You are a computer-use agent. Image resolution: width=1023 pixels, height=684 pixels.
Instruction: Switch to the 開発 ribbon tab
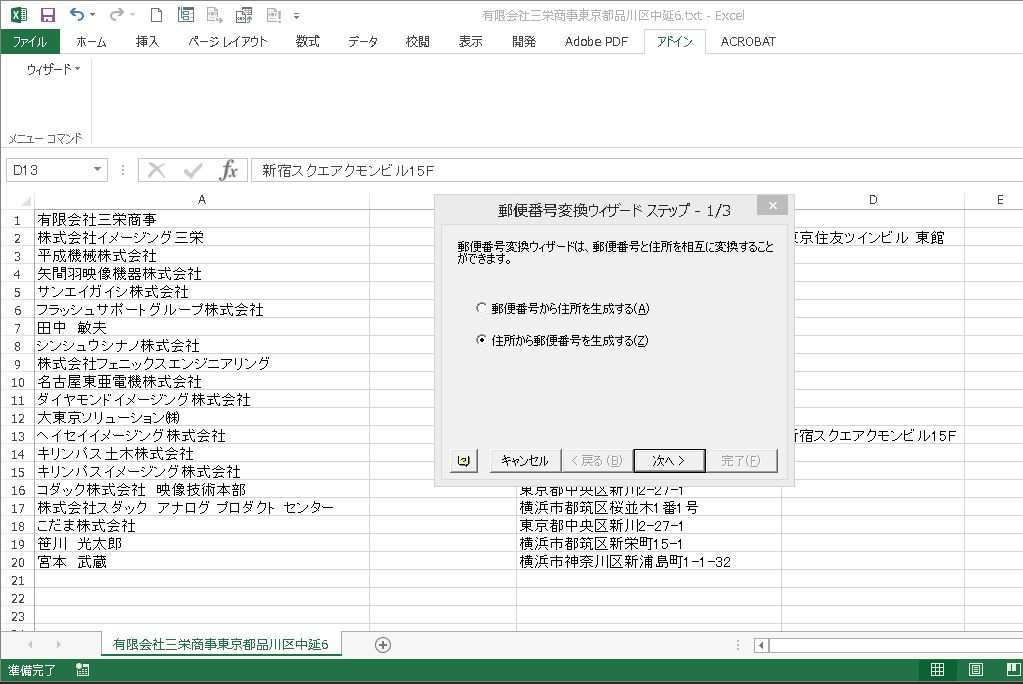(524, 41)
